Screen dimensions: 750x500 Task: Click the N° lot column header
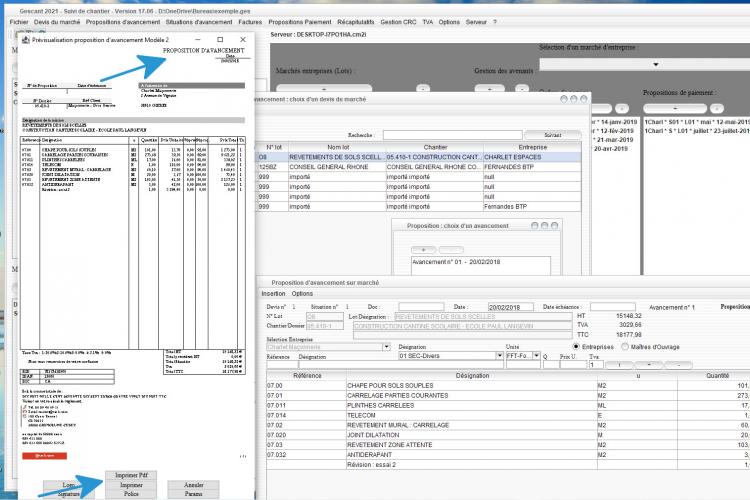(x=274, y=147)
